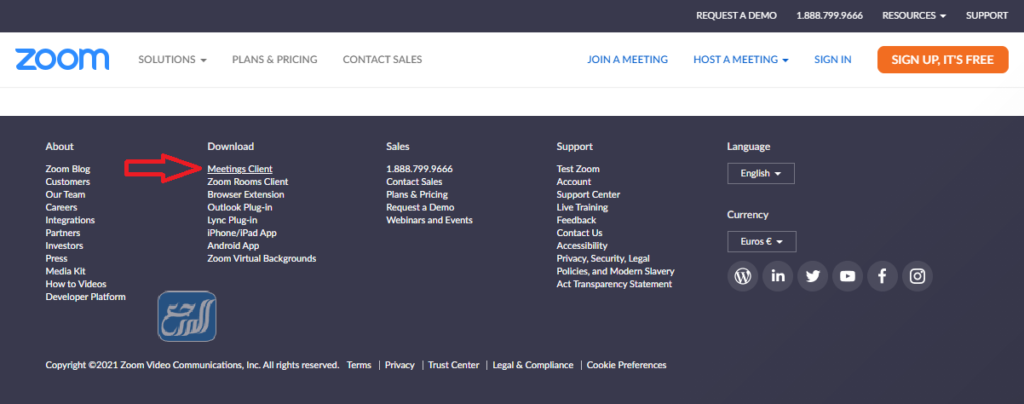Viewport: 1024px width, 404px height.
Task: Open Zoom's LinkedIn page icon
Action: 777,277
